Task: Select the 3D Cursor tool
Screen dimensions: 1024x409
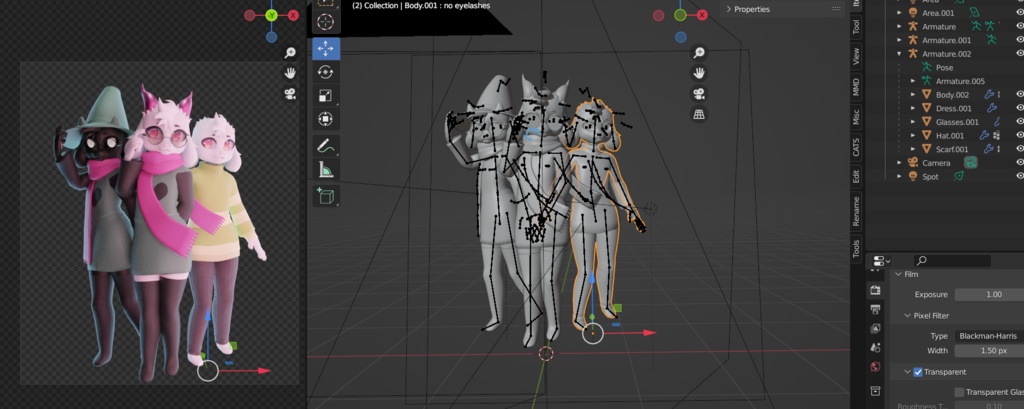Action: point(325,22)
